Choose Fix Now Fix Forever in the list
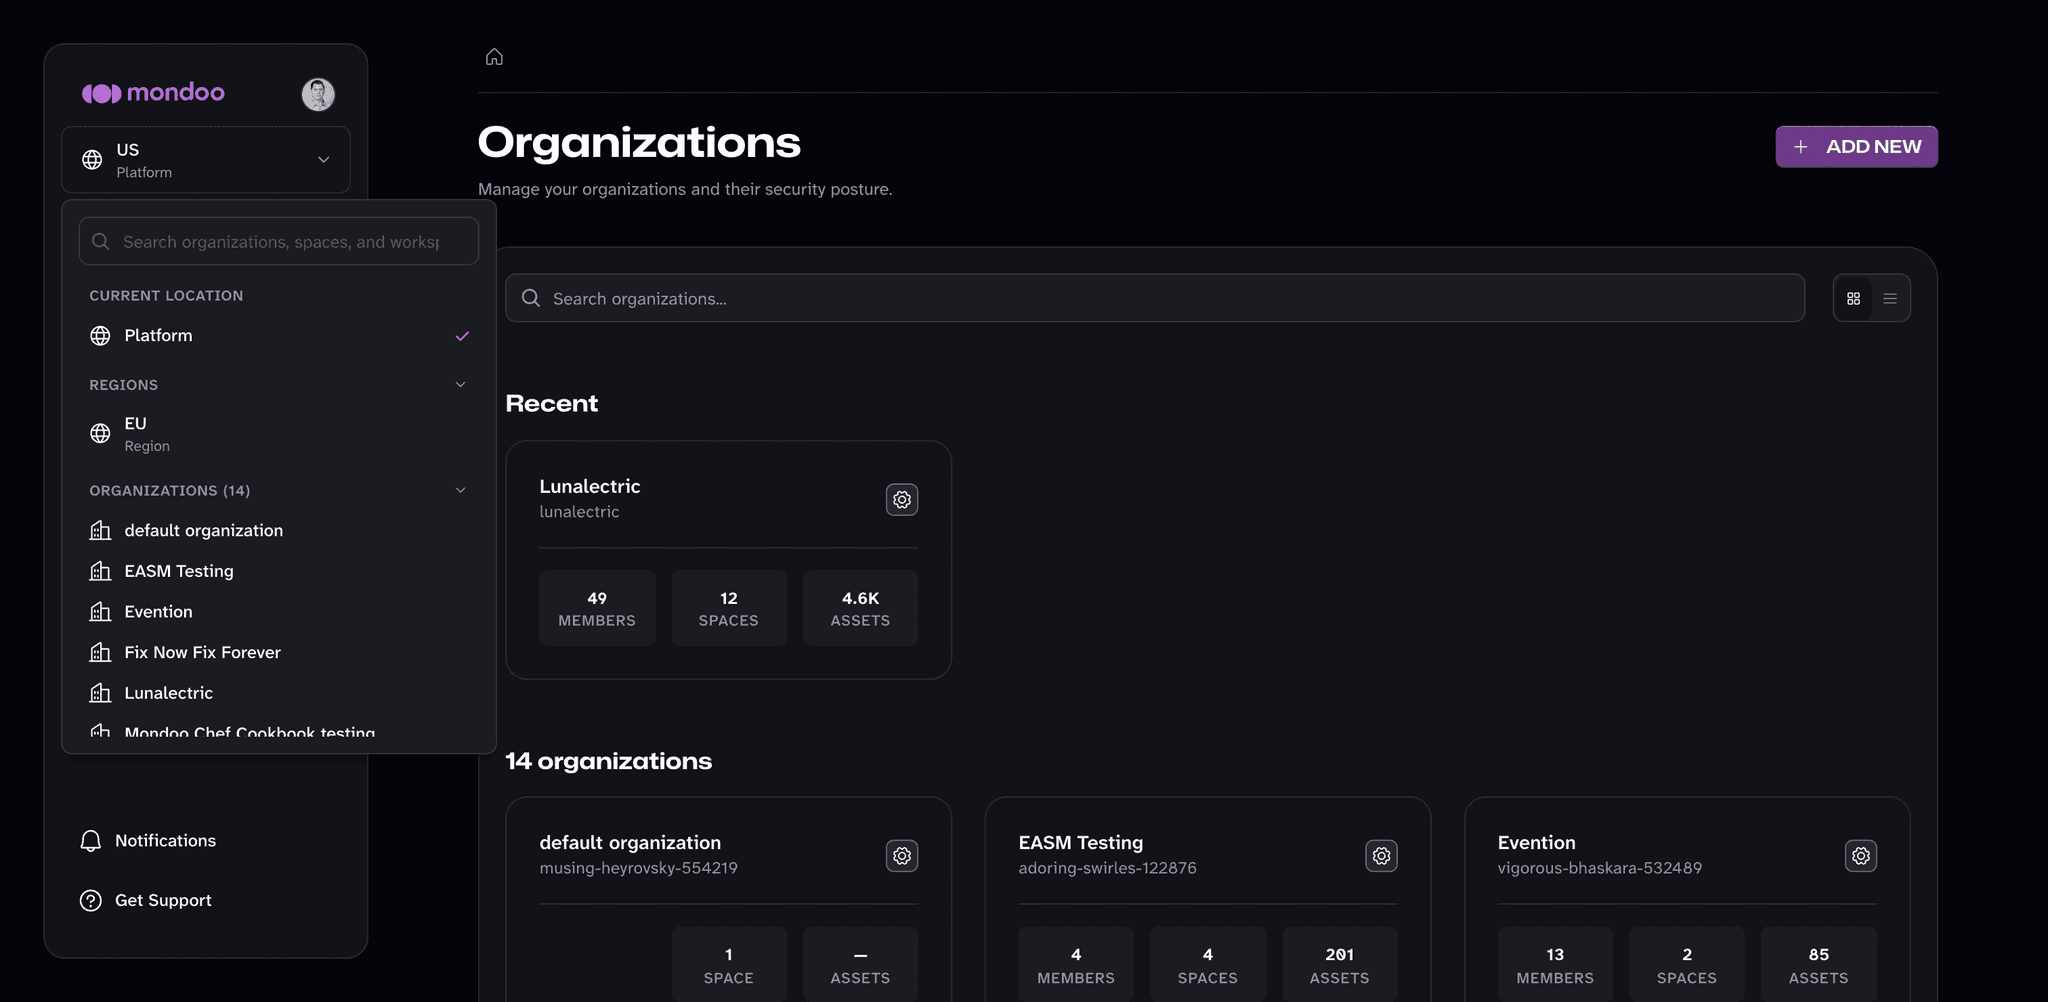 tap(279, 652)
